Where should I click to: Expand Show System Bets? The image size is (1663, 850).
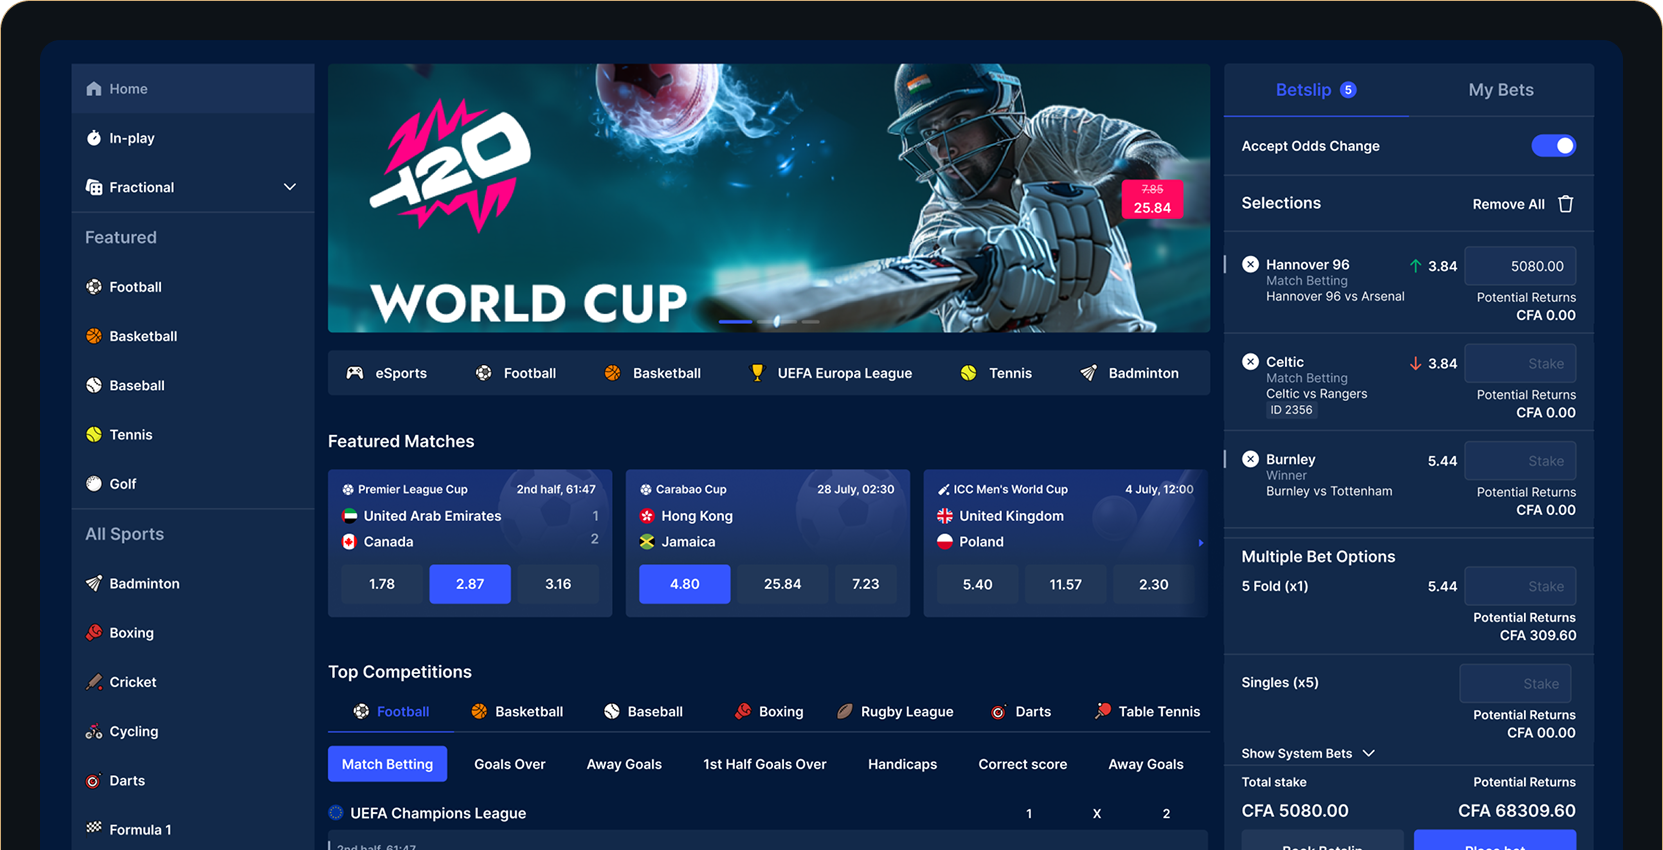pyautogui.click(x=1308, y=753)
